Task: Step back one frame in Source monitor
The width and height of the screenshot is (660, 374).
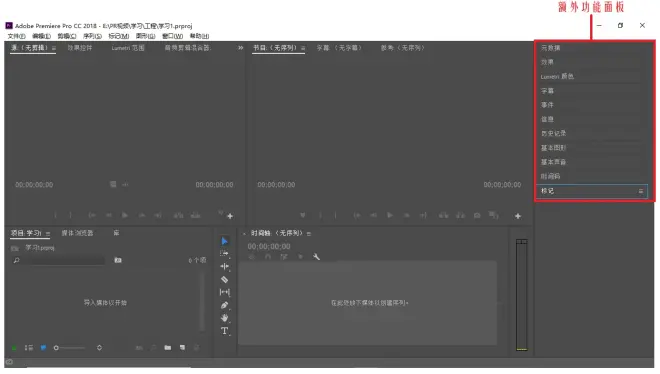Action: click(x=109, y=215)
